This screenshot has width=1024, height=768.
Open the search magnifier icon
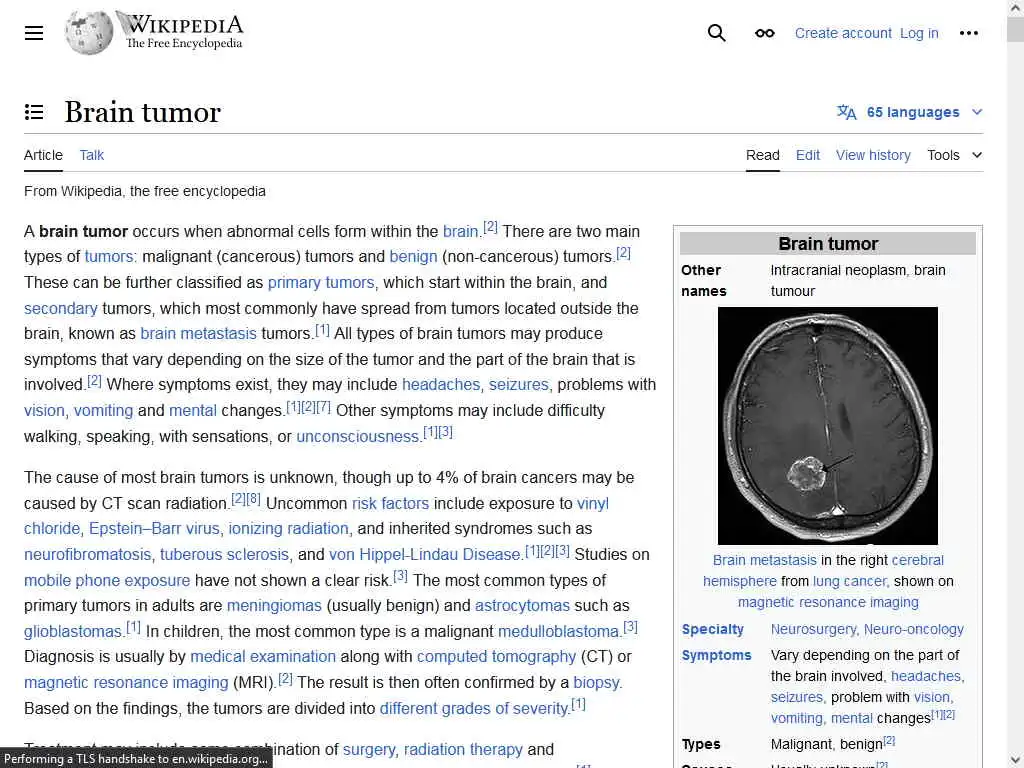click(716, 33)
